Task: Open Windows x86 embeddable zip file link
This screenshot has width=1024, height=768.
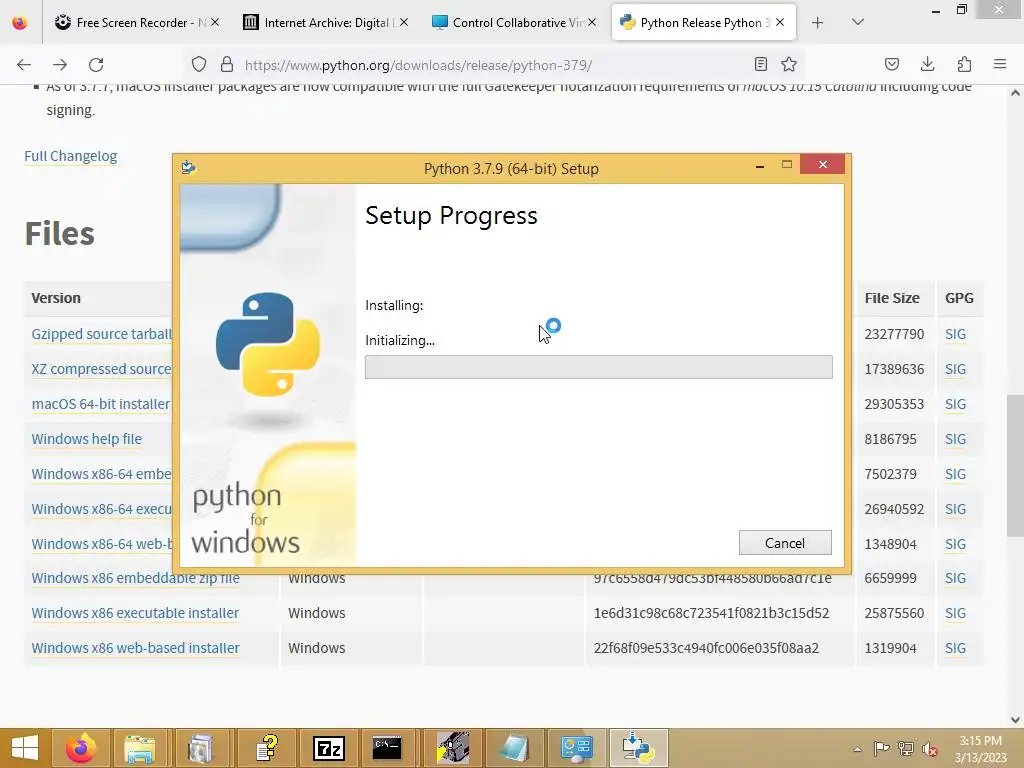Action: point(135,579)
